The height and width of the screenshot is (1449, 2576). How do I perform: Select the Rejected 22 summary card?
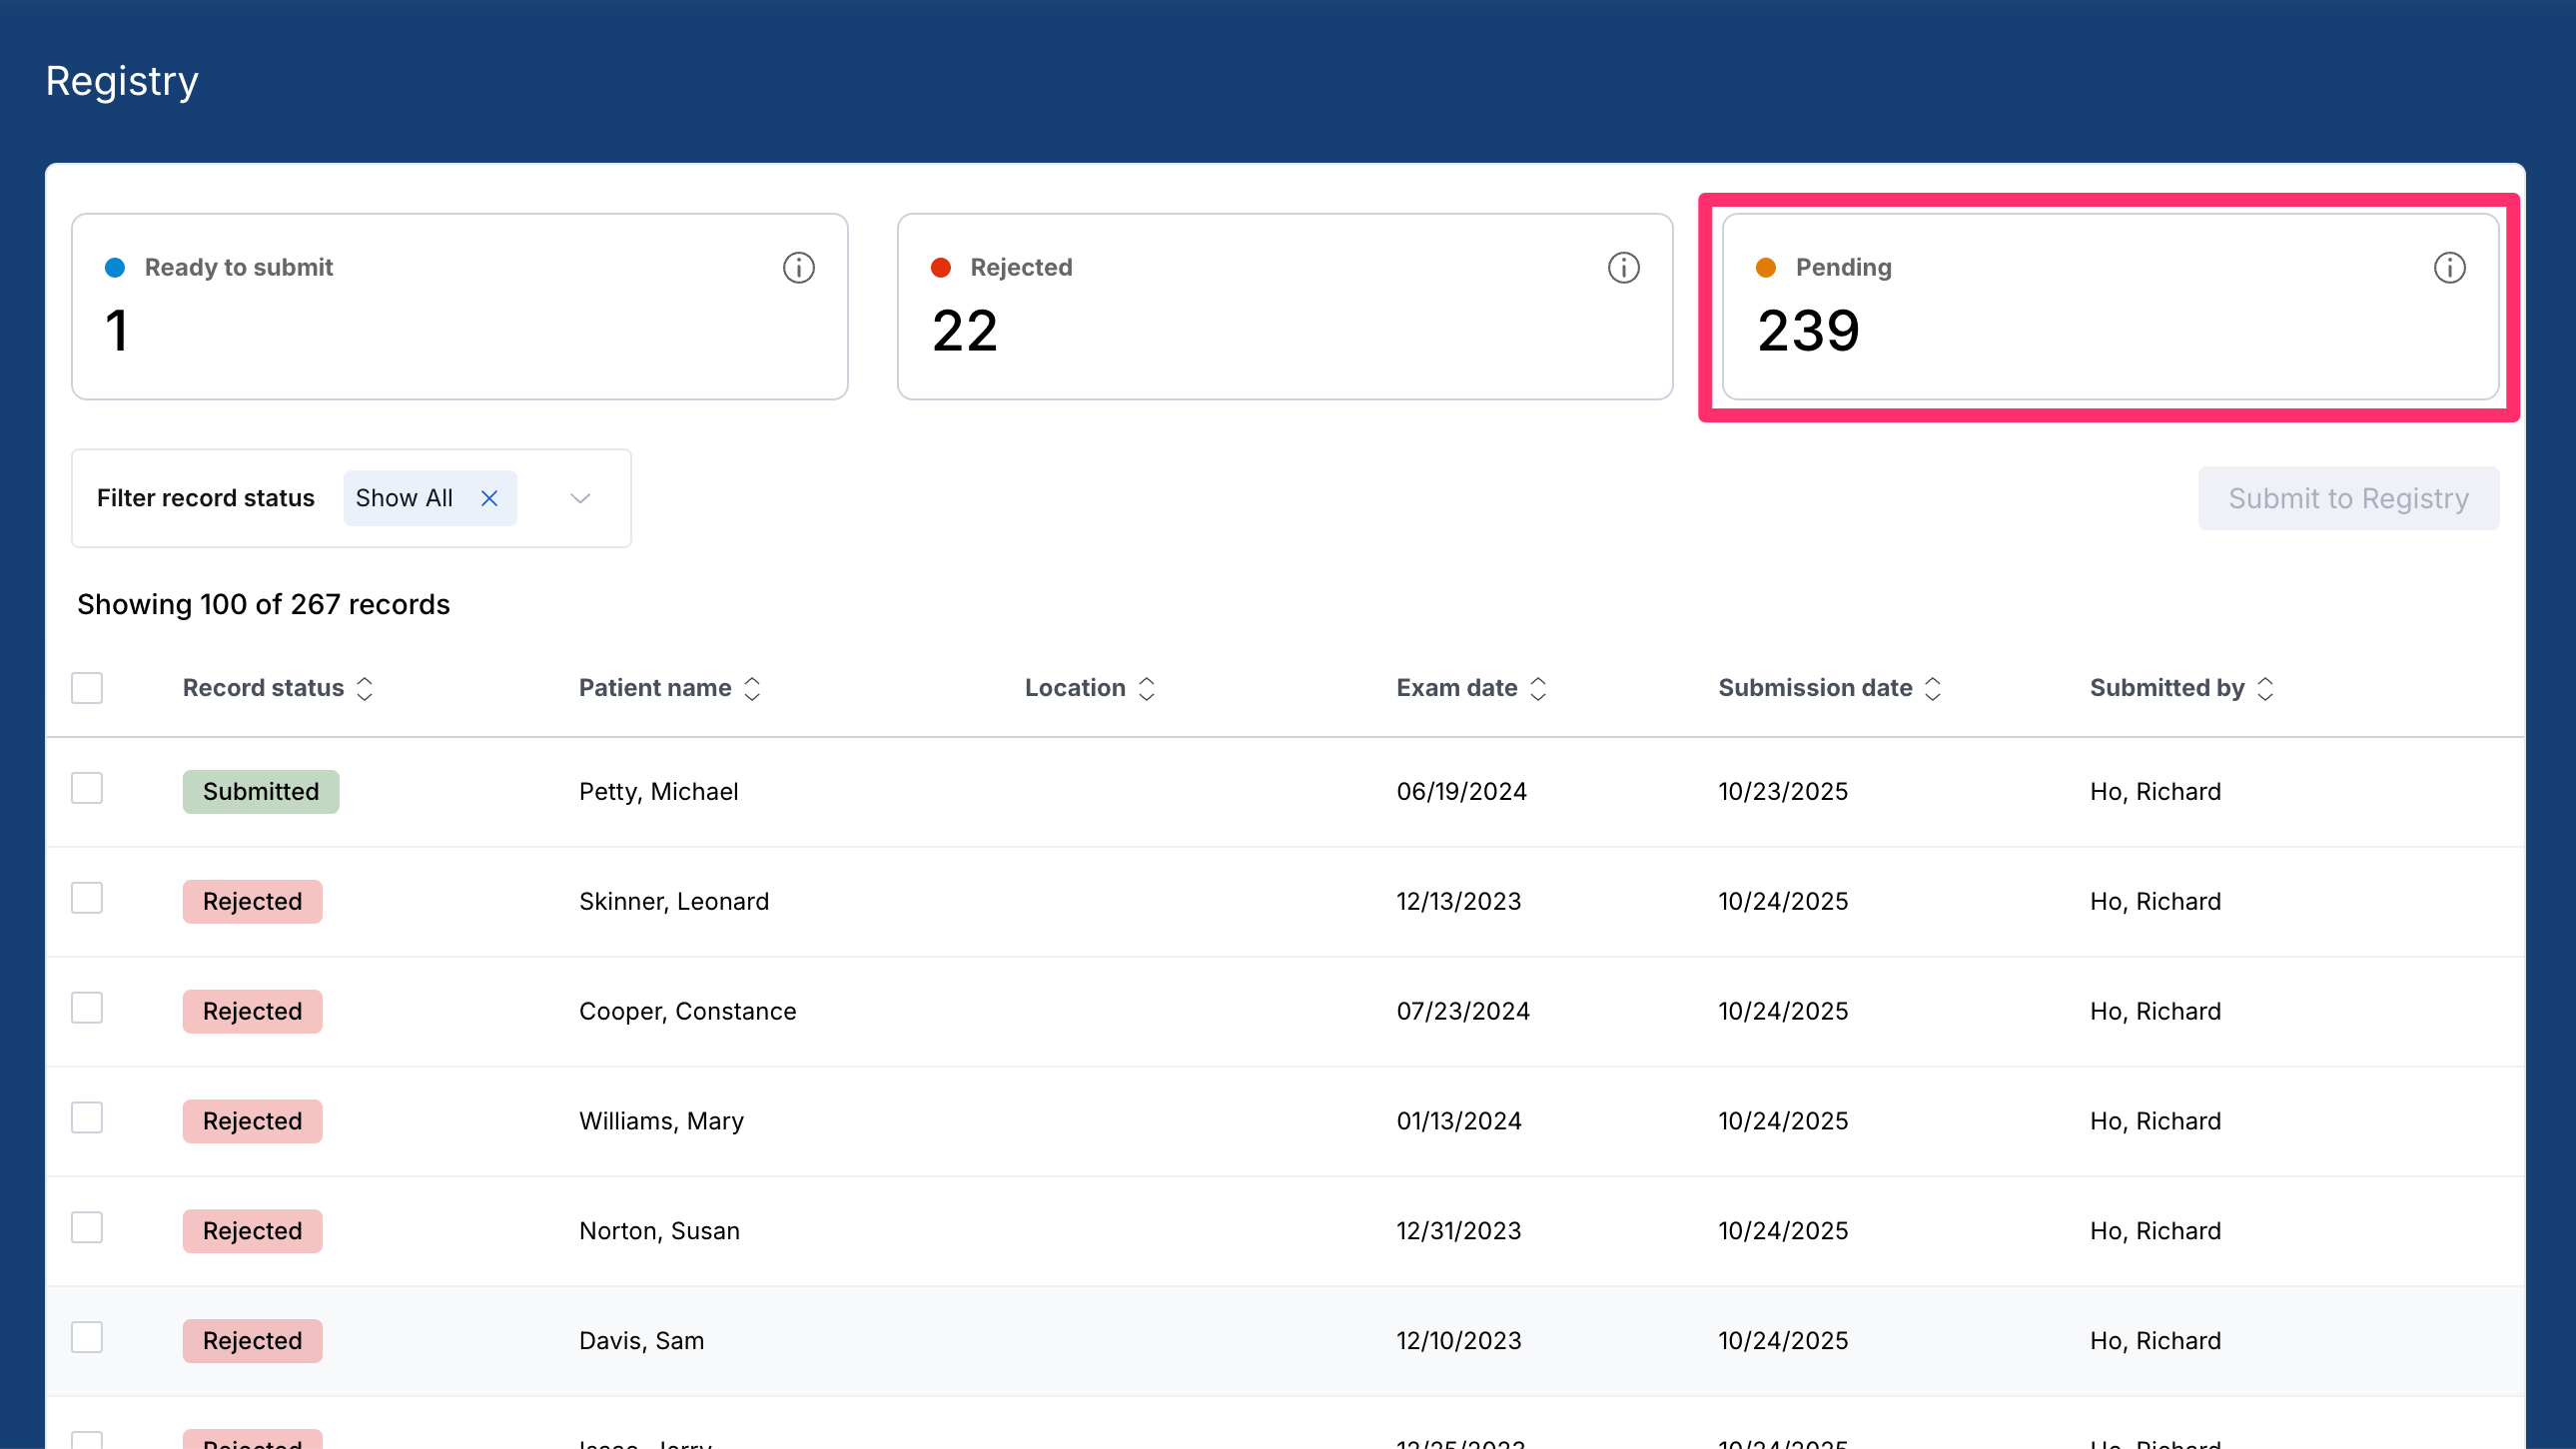[1285, 307]
